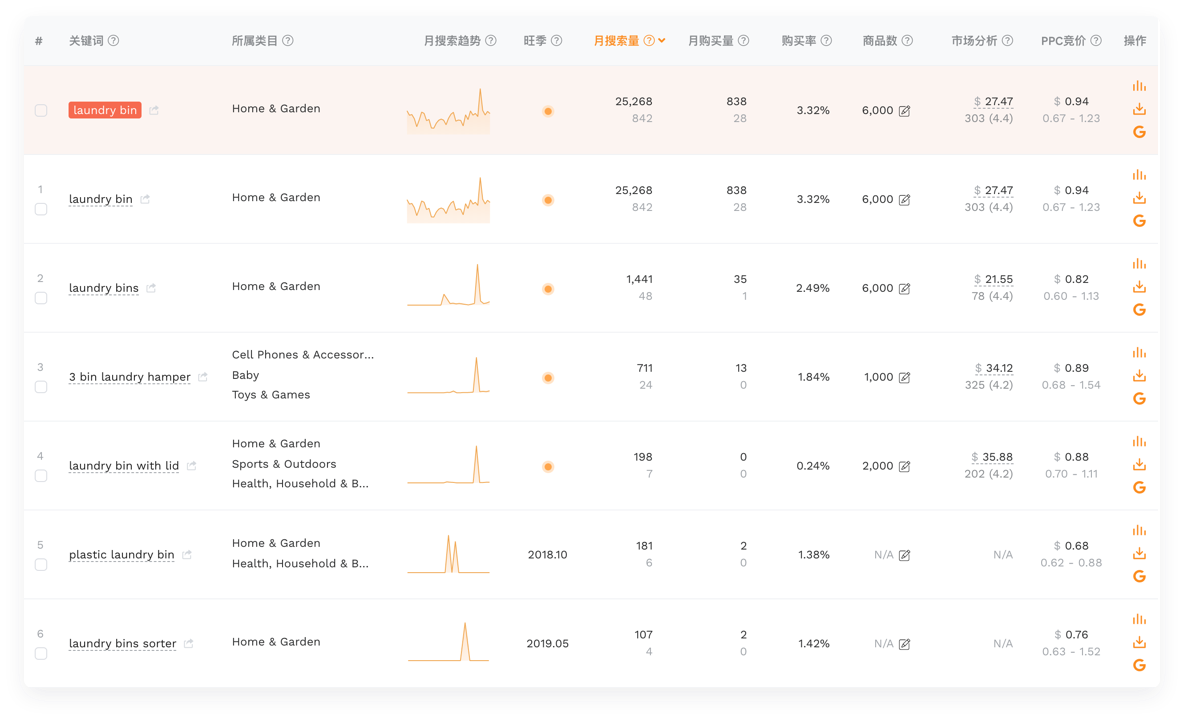This screenshot has width=1184, height=720.
Task: Open plastic laundry bin keyword link
Action: click(x=122, y=554)
